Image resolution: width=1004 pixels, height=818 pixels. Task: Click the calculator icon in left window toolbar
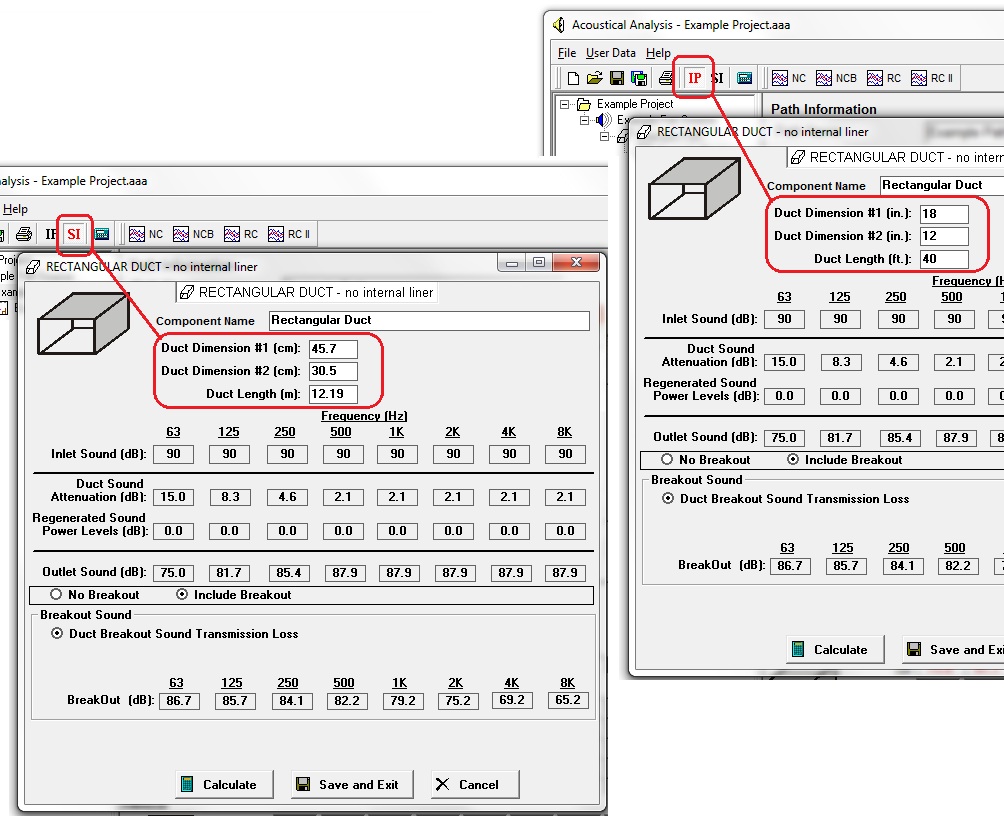tap(101, 234)
